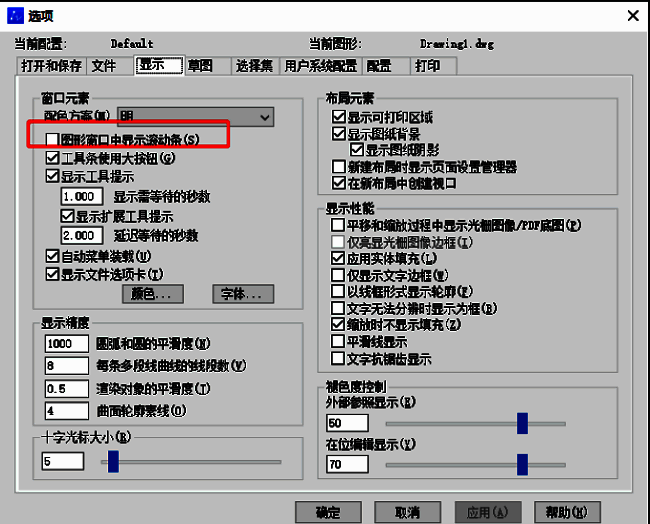Enable 新建布局时显示页面设置管理器 checkbox
The image size is (650, 524).
click(339, 167)
